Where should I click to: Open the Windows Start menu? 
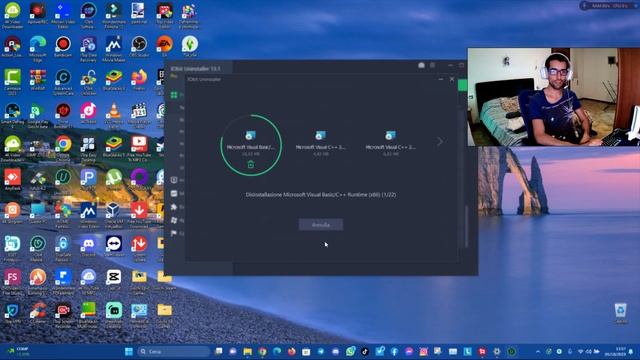129,351
